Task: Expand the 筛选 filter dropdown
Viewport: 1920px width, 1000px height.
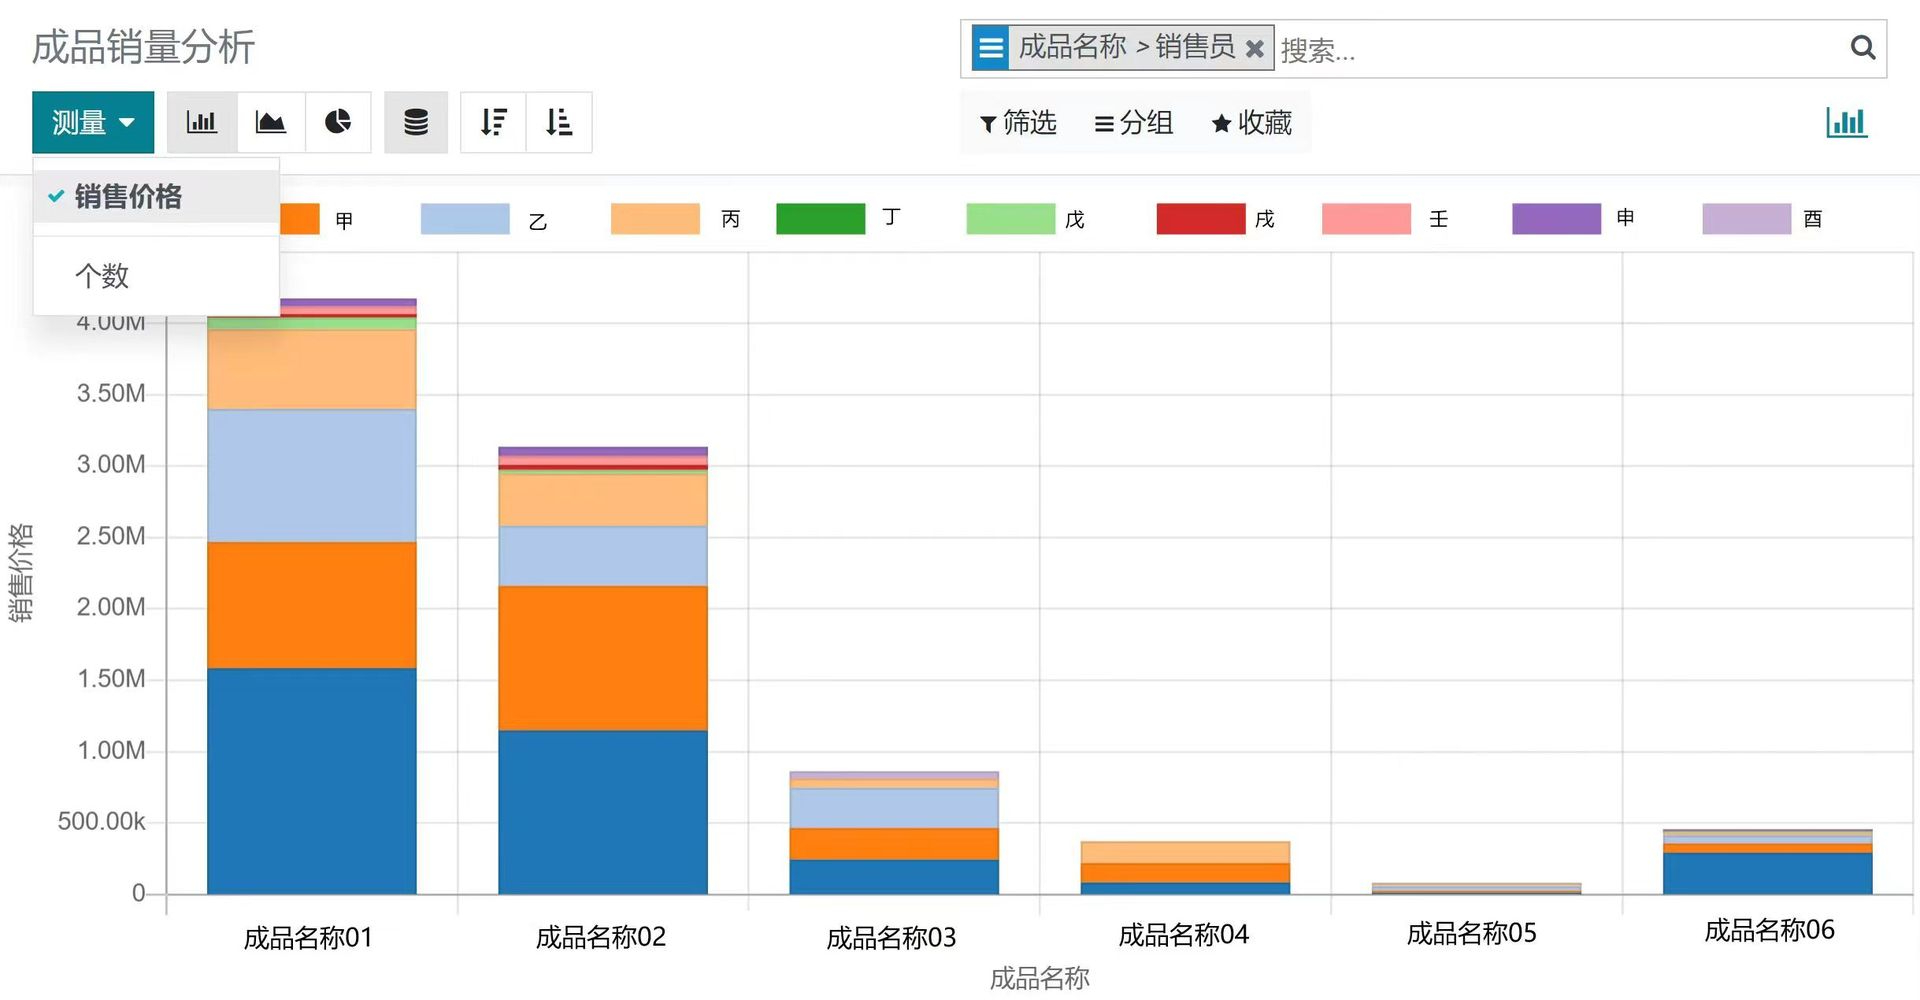Action: [x=1018, y=123]
